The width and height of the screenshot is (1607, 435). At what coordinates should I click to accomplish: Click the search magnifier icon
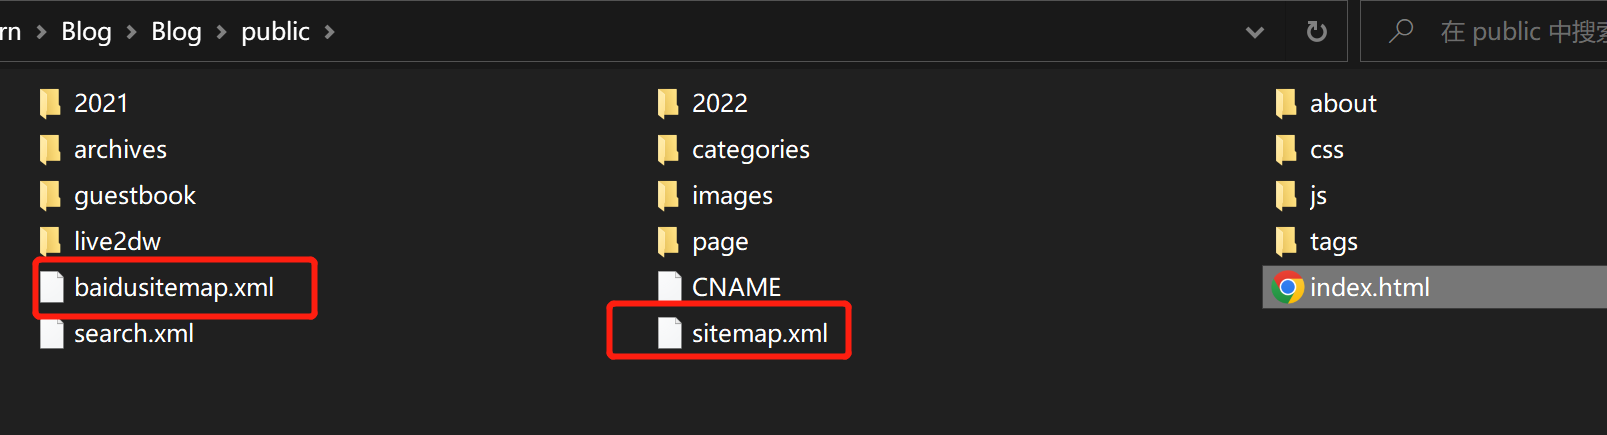[1401, 31]
